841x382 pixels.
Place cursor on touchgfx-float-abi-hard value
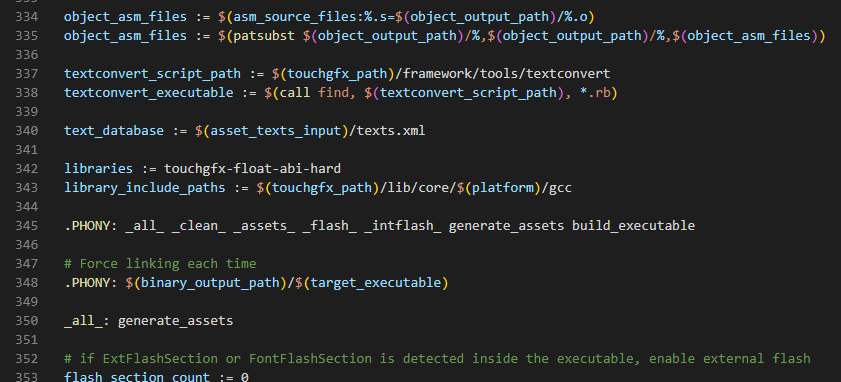pyautogui.click(x=252, y=168)
